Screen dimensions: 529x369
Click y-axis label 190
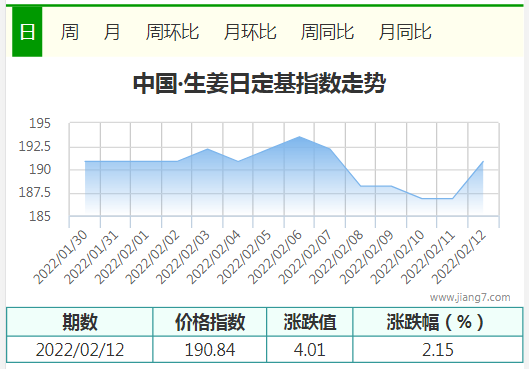(x=40, y=169)
